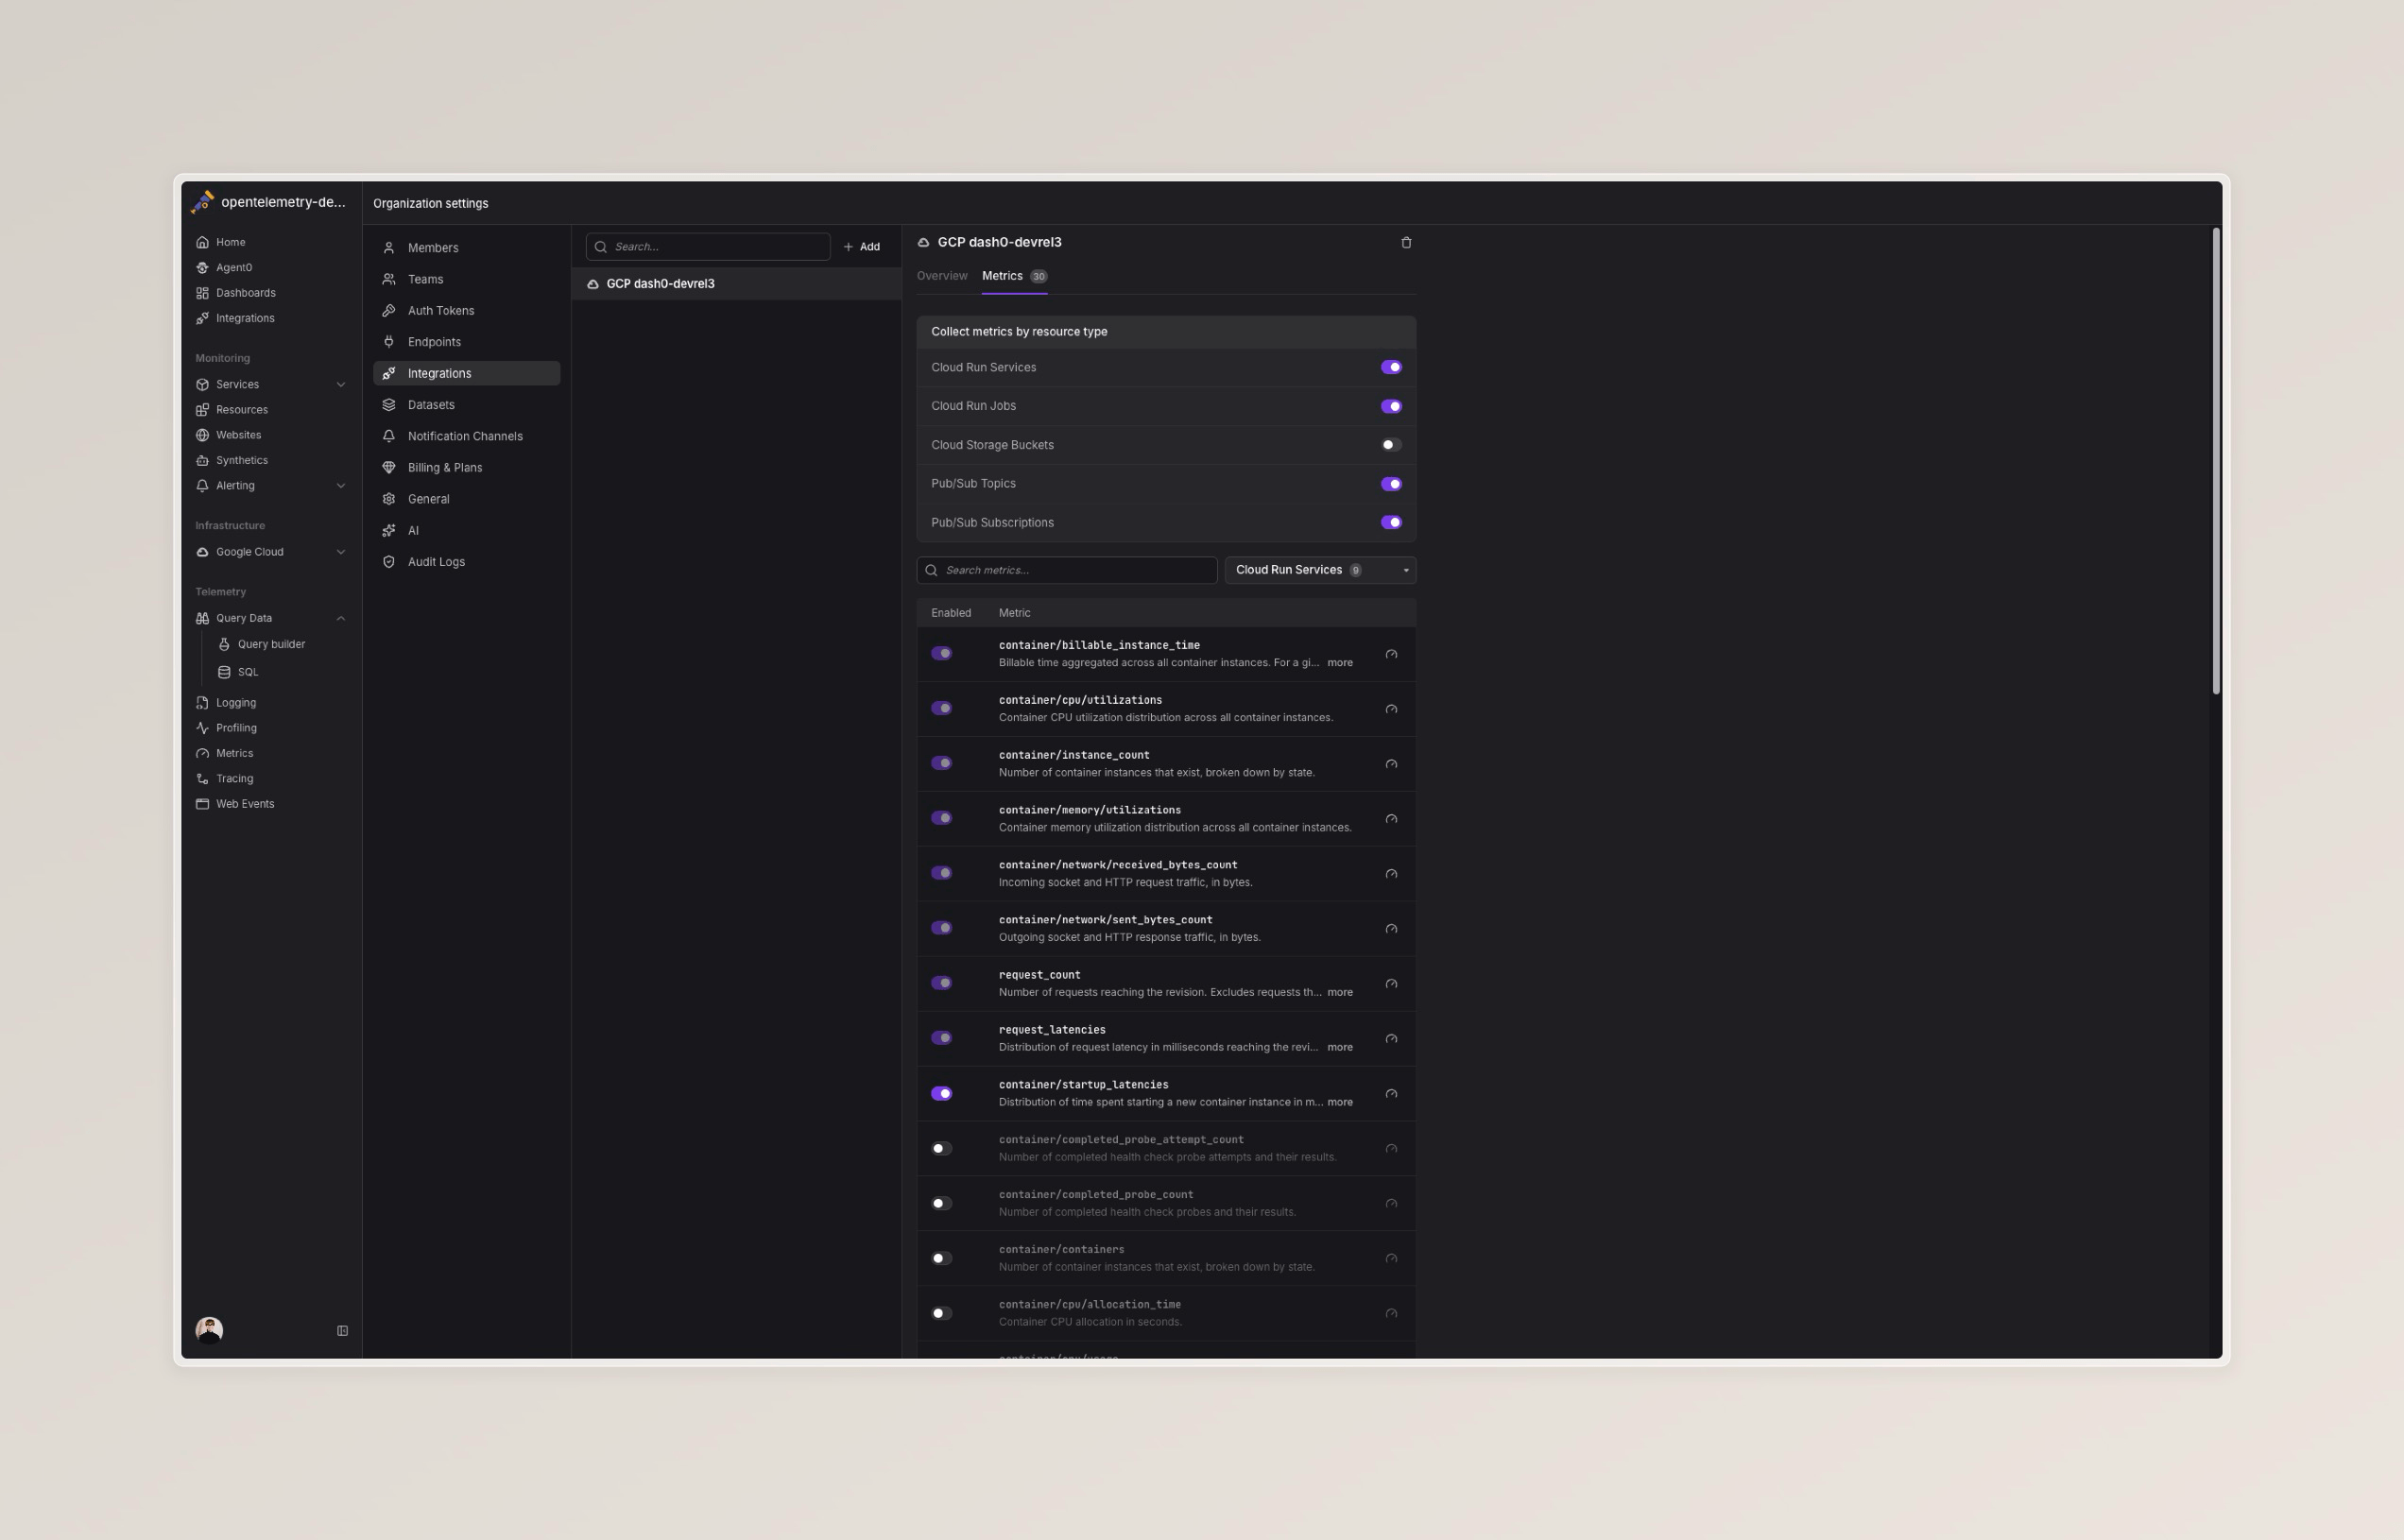Enable the container/completed_probe_count metric
Screen dimensions: 2404x1540
tap(941, 1203)
